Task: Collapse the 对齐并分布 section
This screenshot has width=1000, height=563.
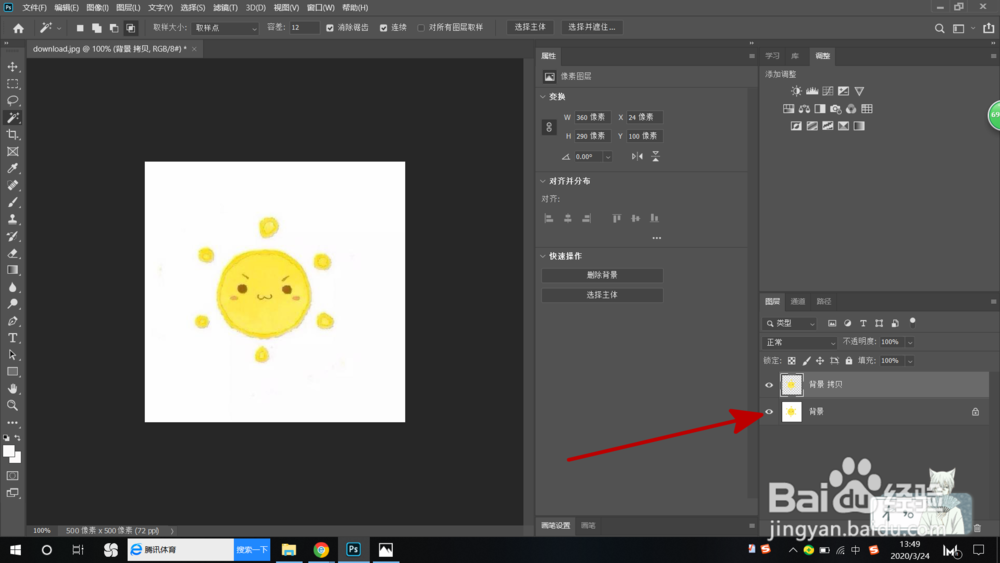Action: pyautogui.click(x=543, y=181)
